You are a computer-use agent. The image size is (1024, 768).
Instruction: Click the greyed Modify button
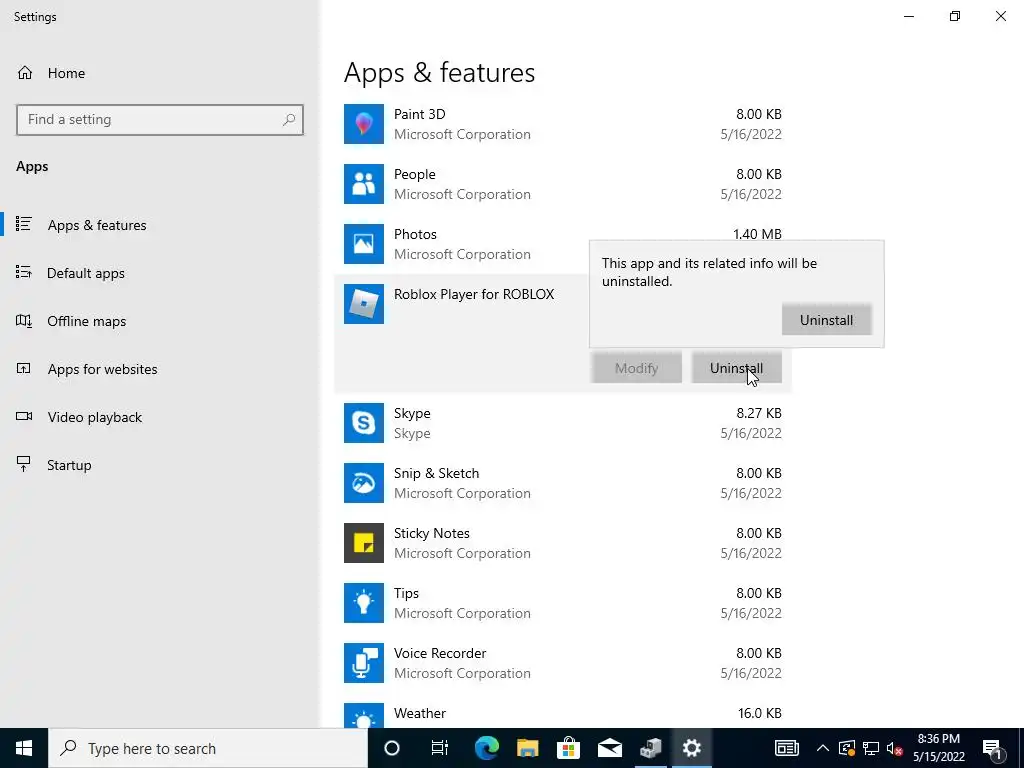pyautogui.click(x=636, y=368)
